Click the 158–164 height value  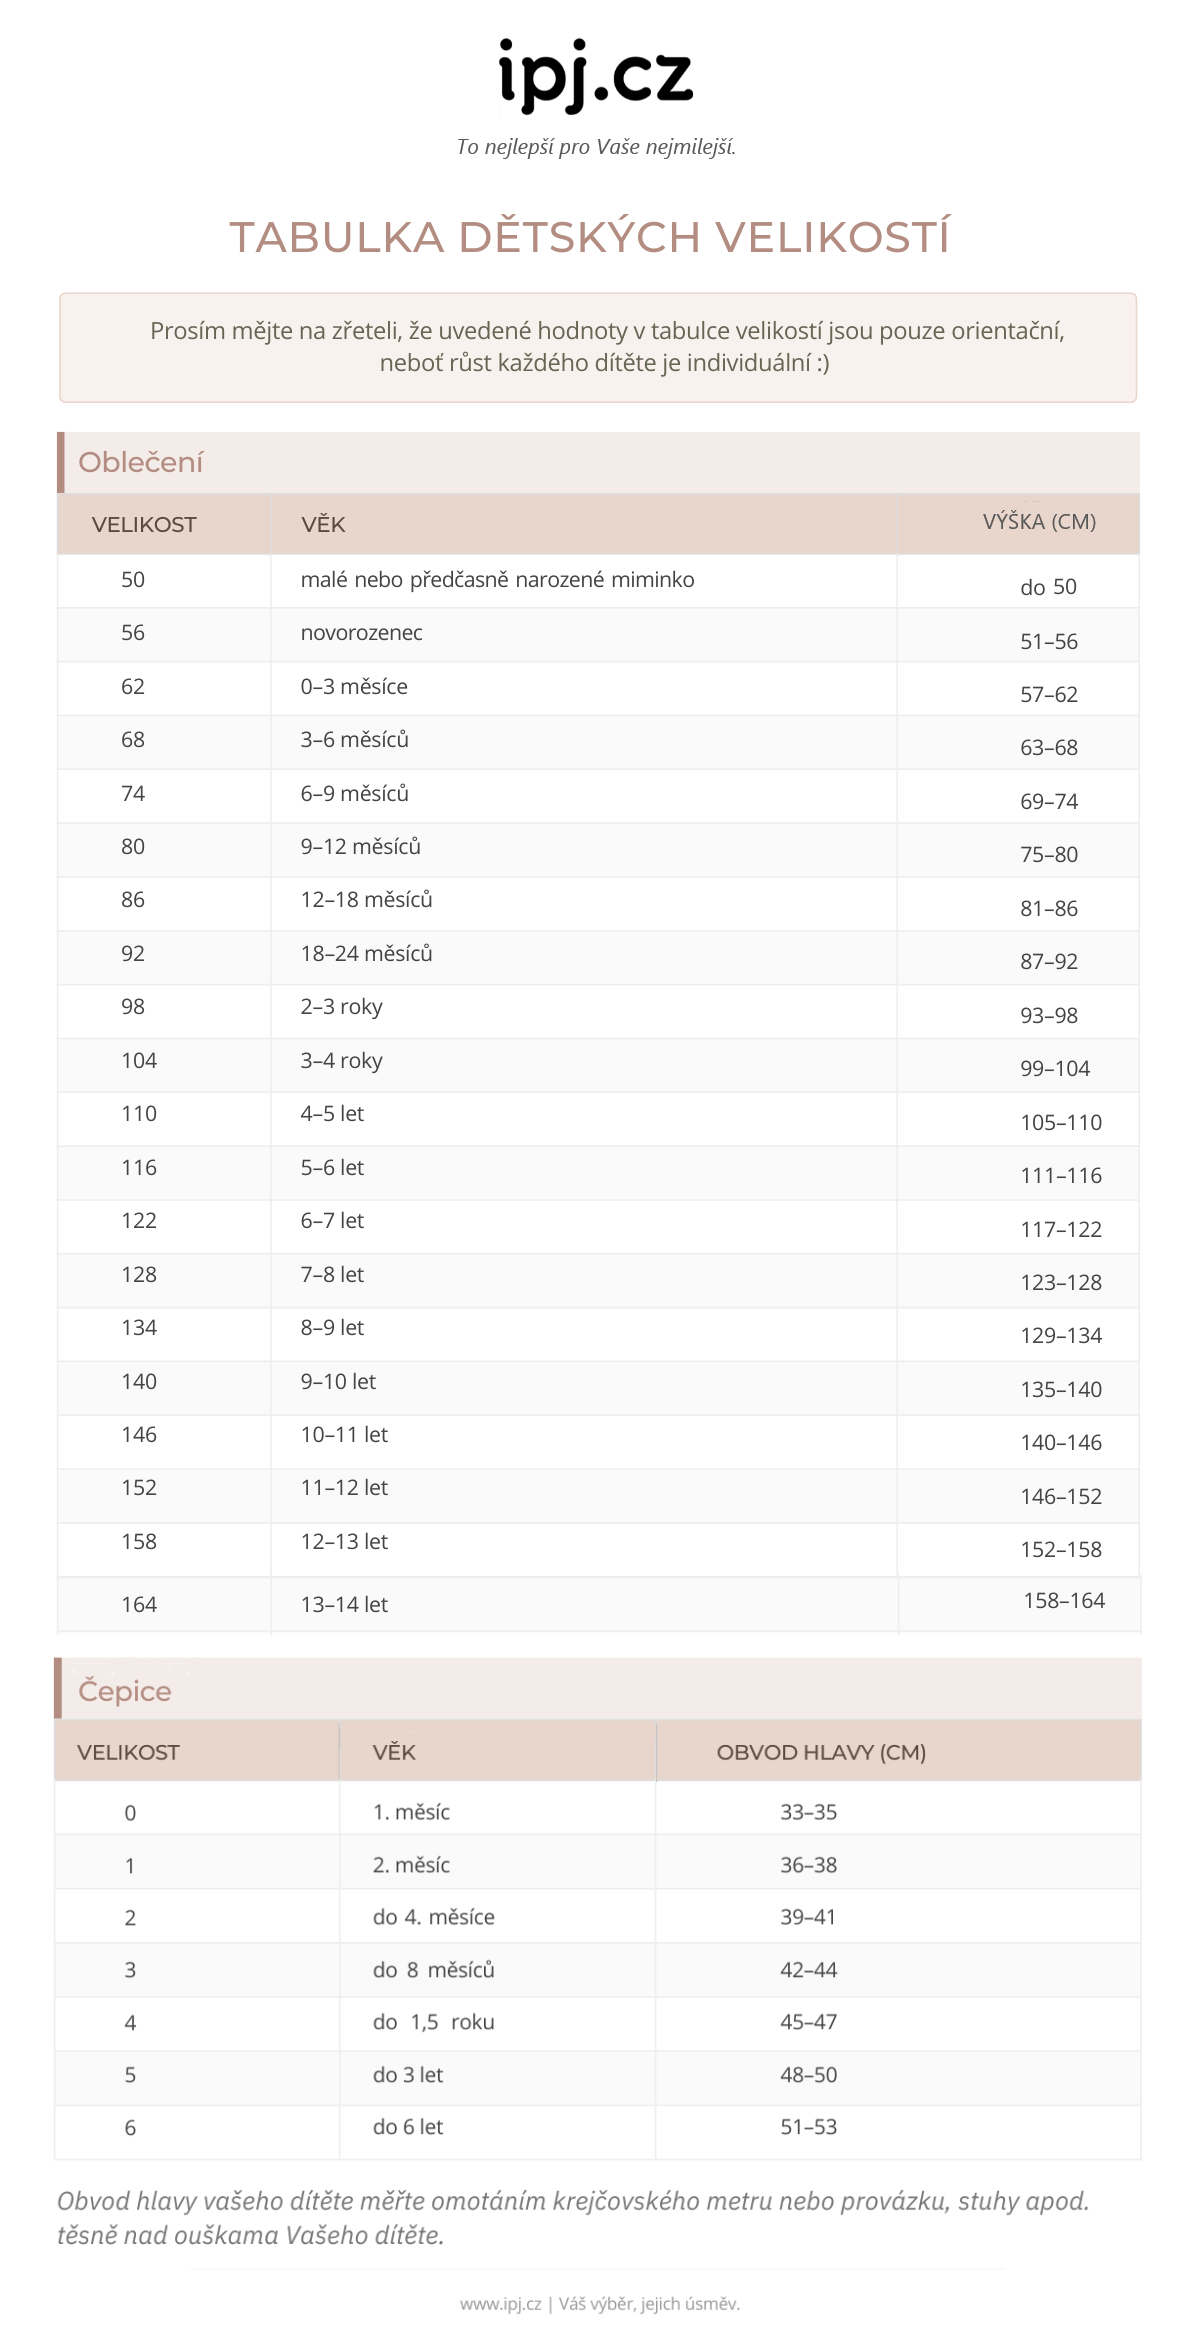pyautogui.click(x=1064, y=1601)
